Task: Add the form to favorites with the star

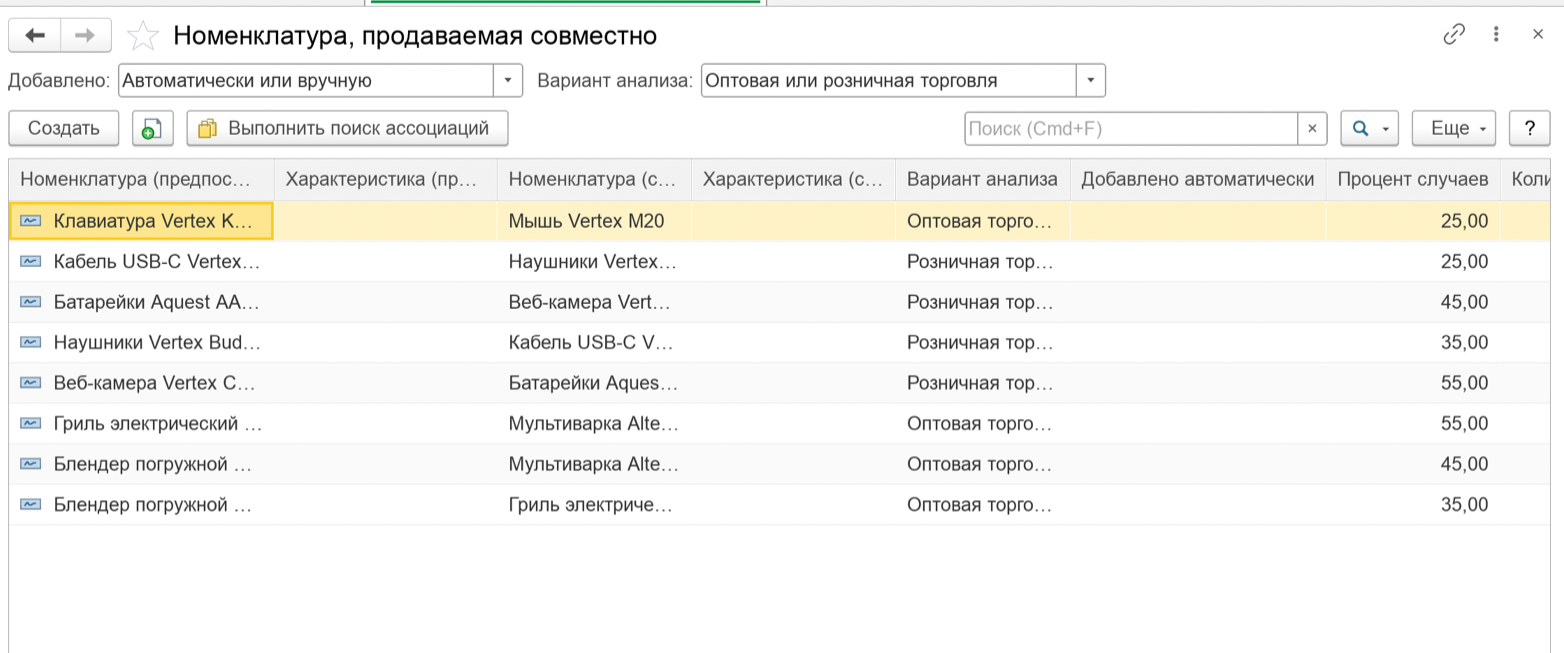Action: click(143, 36)
